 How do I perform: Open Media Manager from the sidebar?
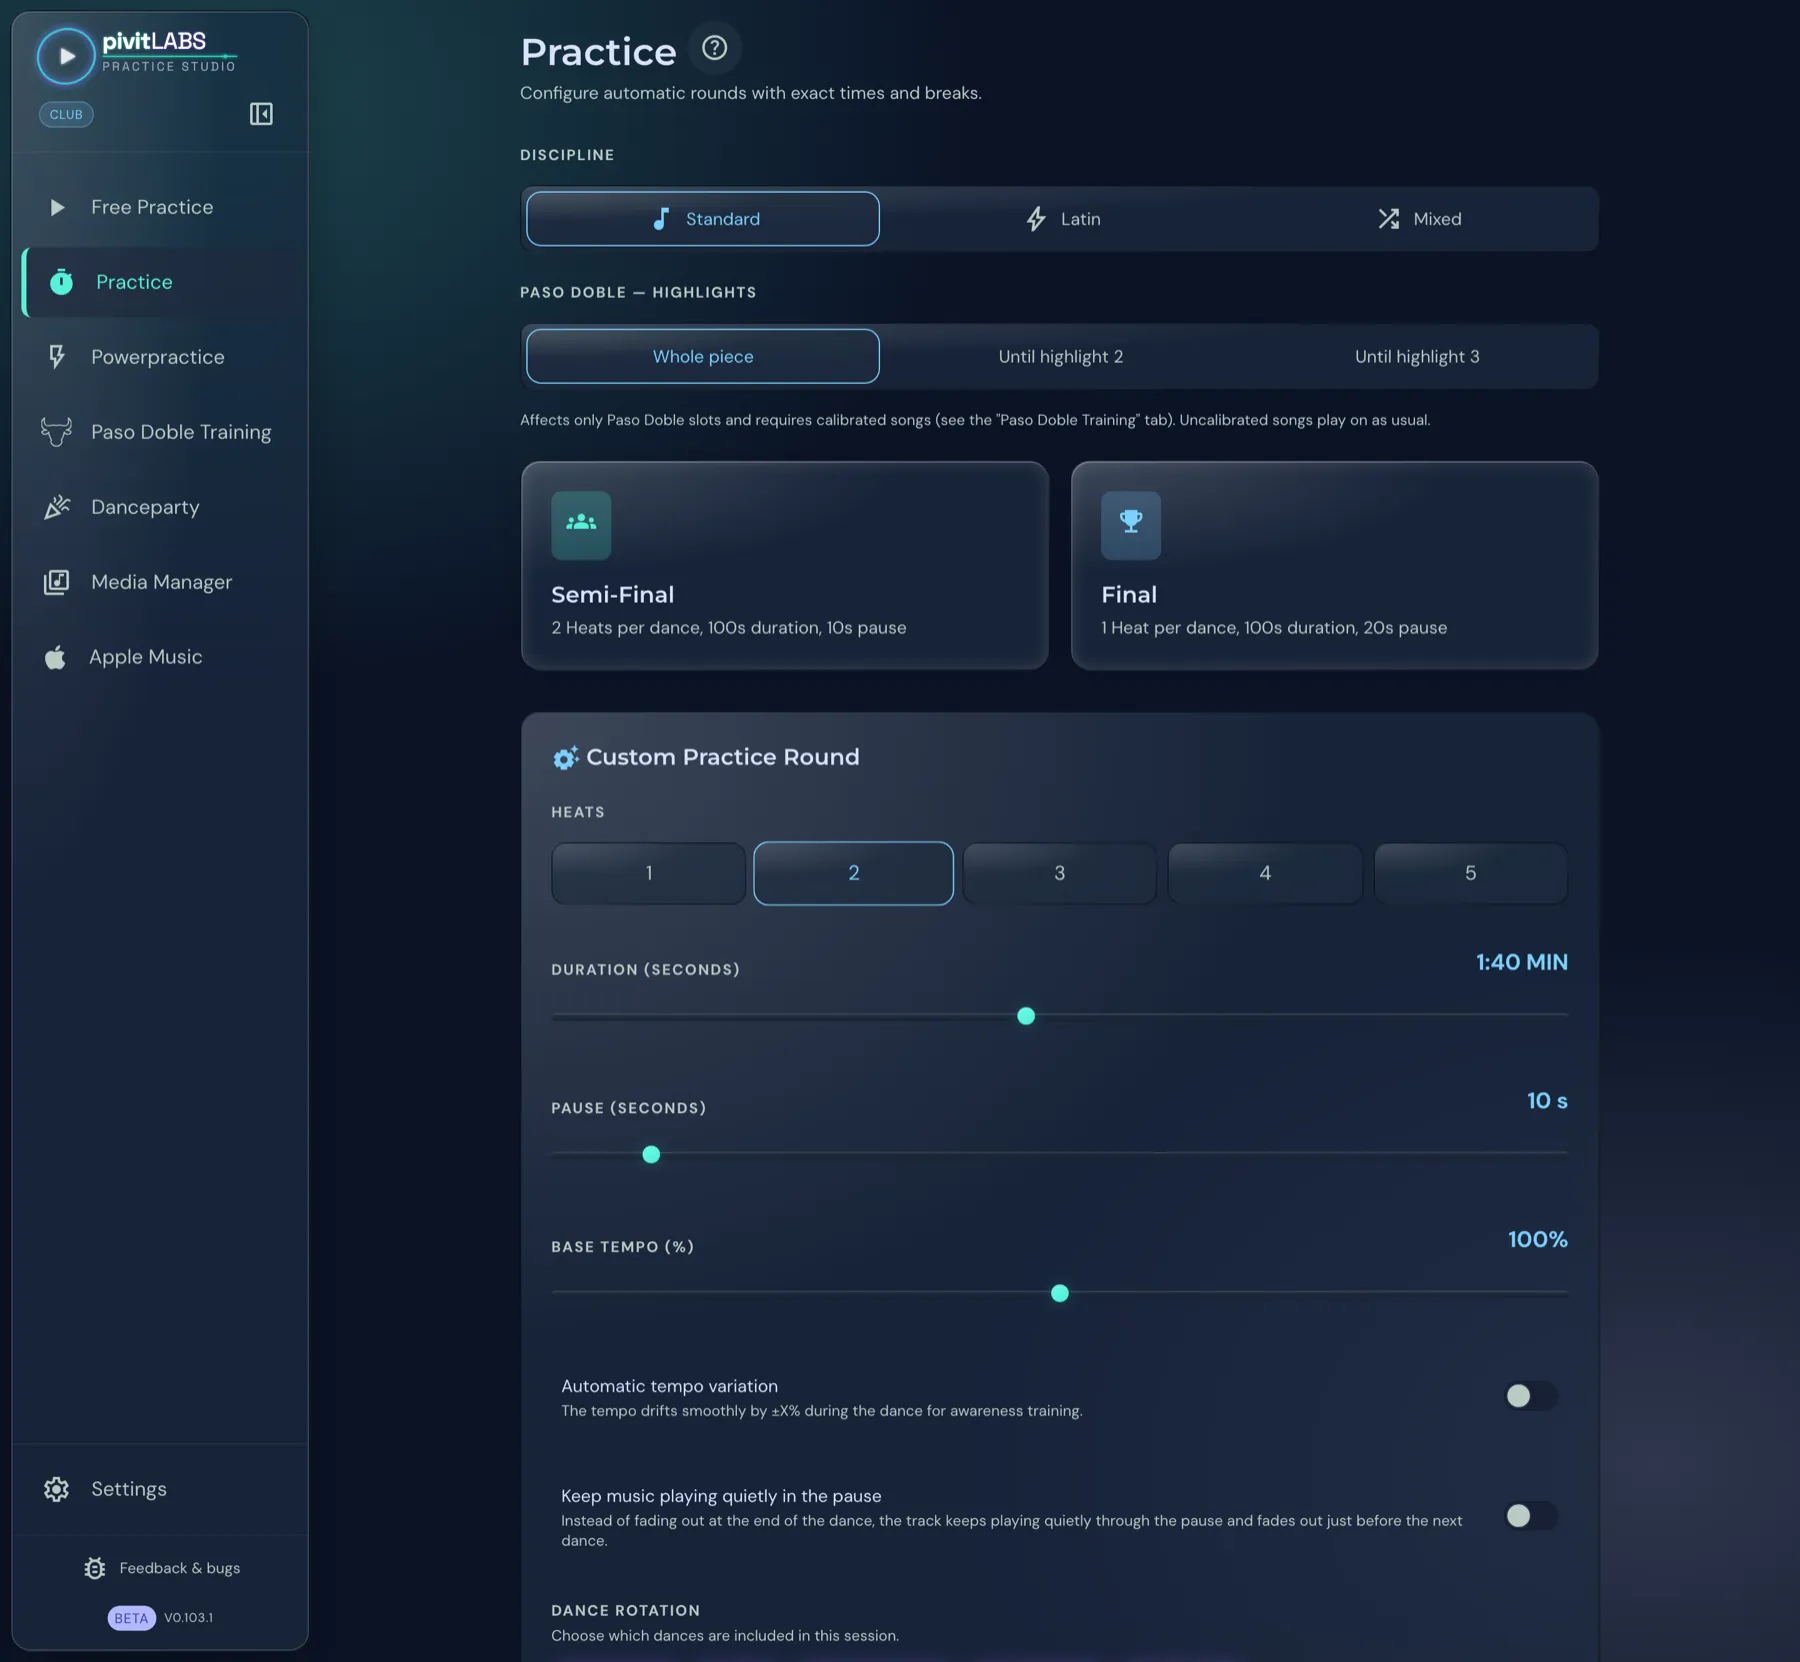[162, 582]
